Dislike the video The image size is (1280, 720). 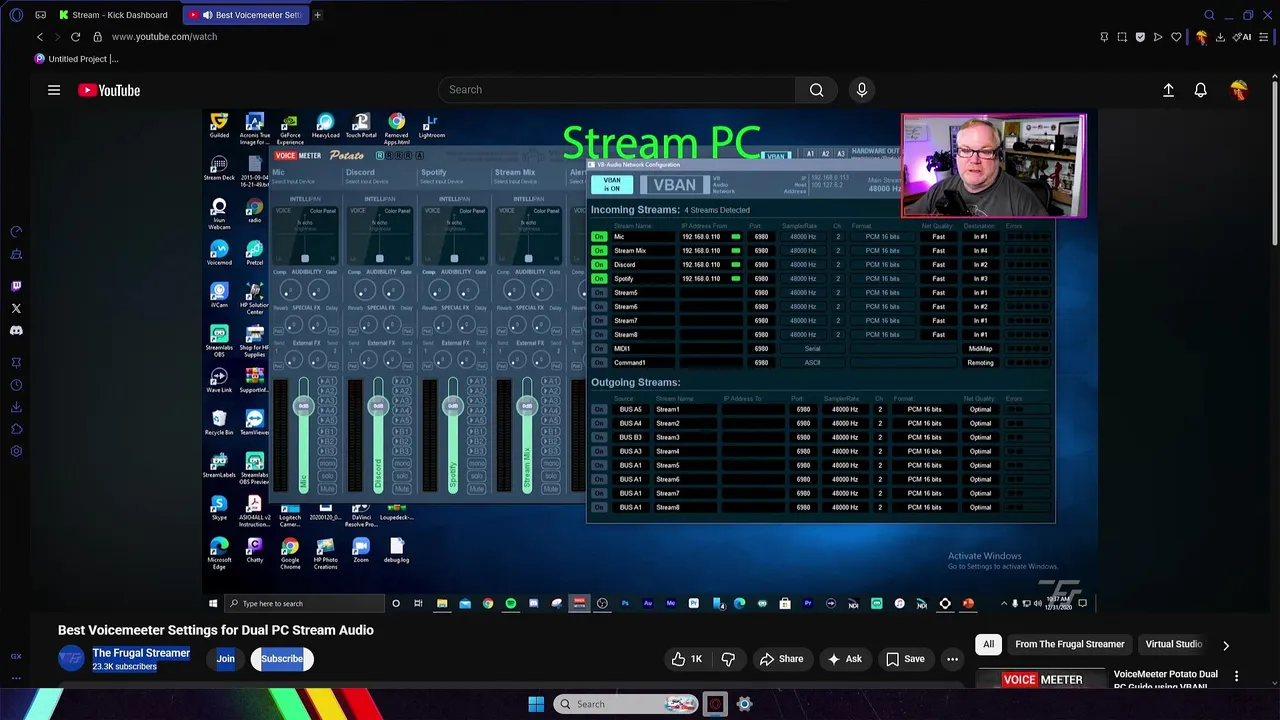pos(729,659)
